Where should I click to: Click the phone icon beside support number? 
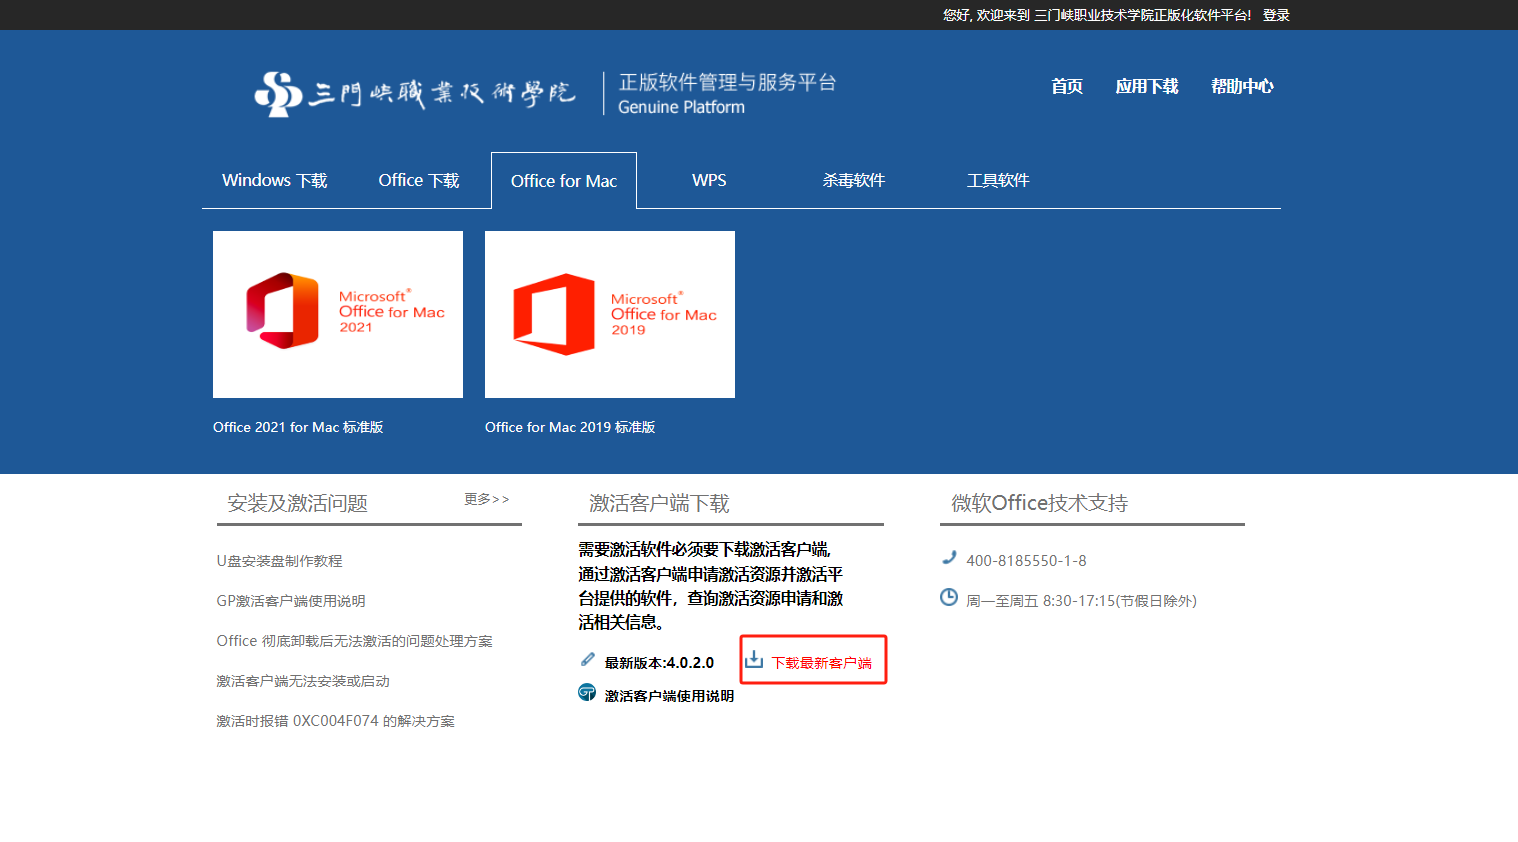(x=949, y=558)
